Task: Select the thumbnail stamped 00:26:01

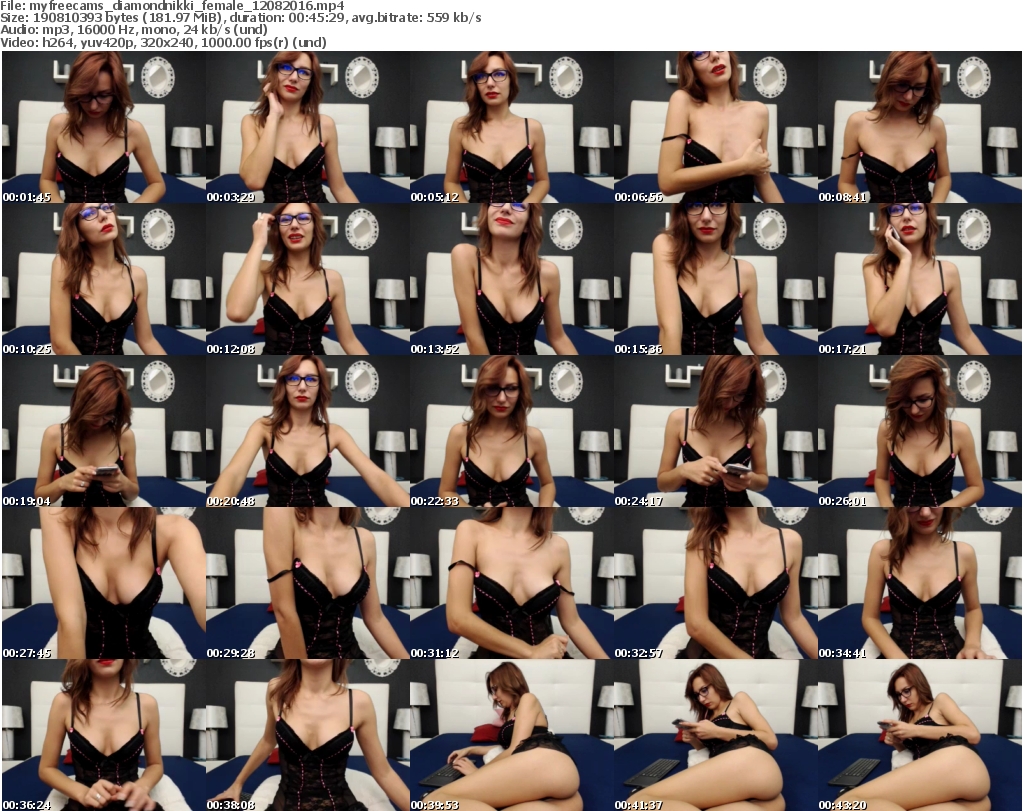Action: (x=920, y=431)
